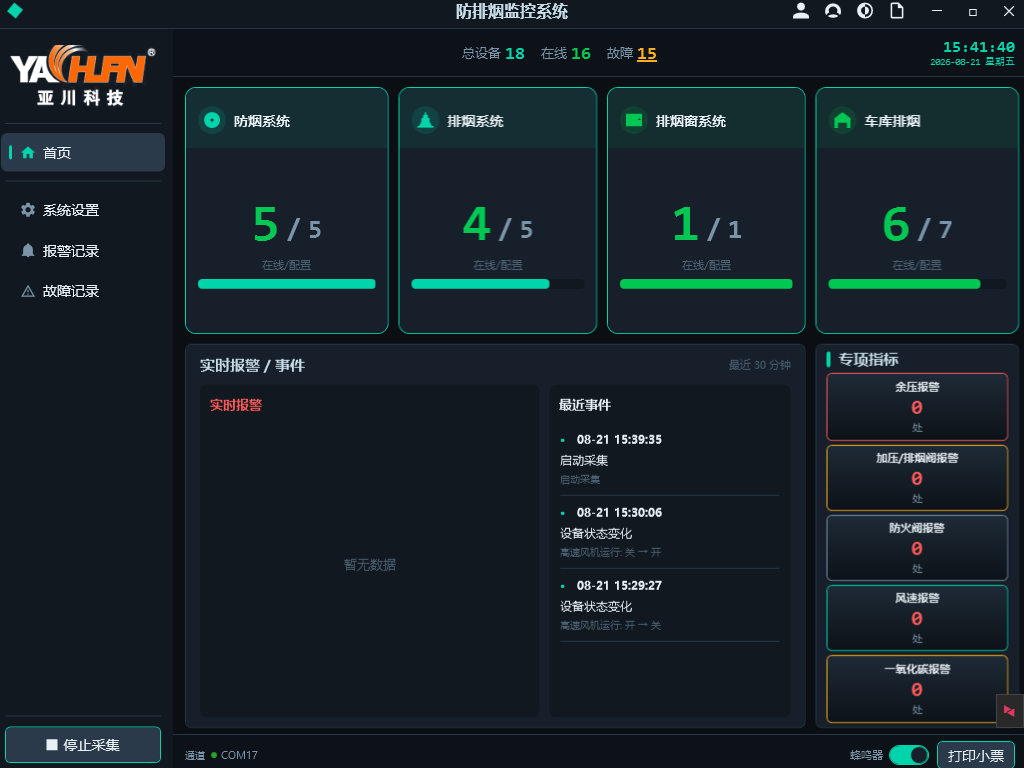Click the 排烟窗系统 progress bar
This screenshot has width=1024, height=768.
(706, 284)
